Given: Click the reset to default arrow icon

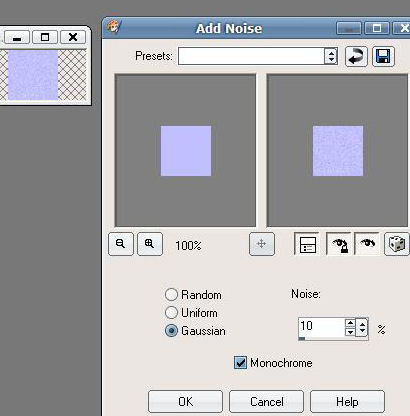Looking at the screenshot, I should click(x=356, y=56).
